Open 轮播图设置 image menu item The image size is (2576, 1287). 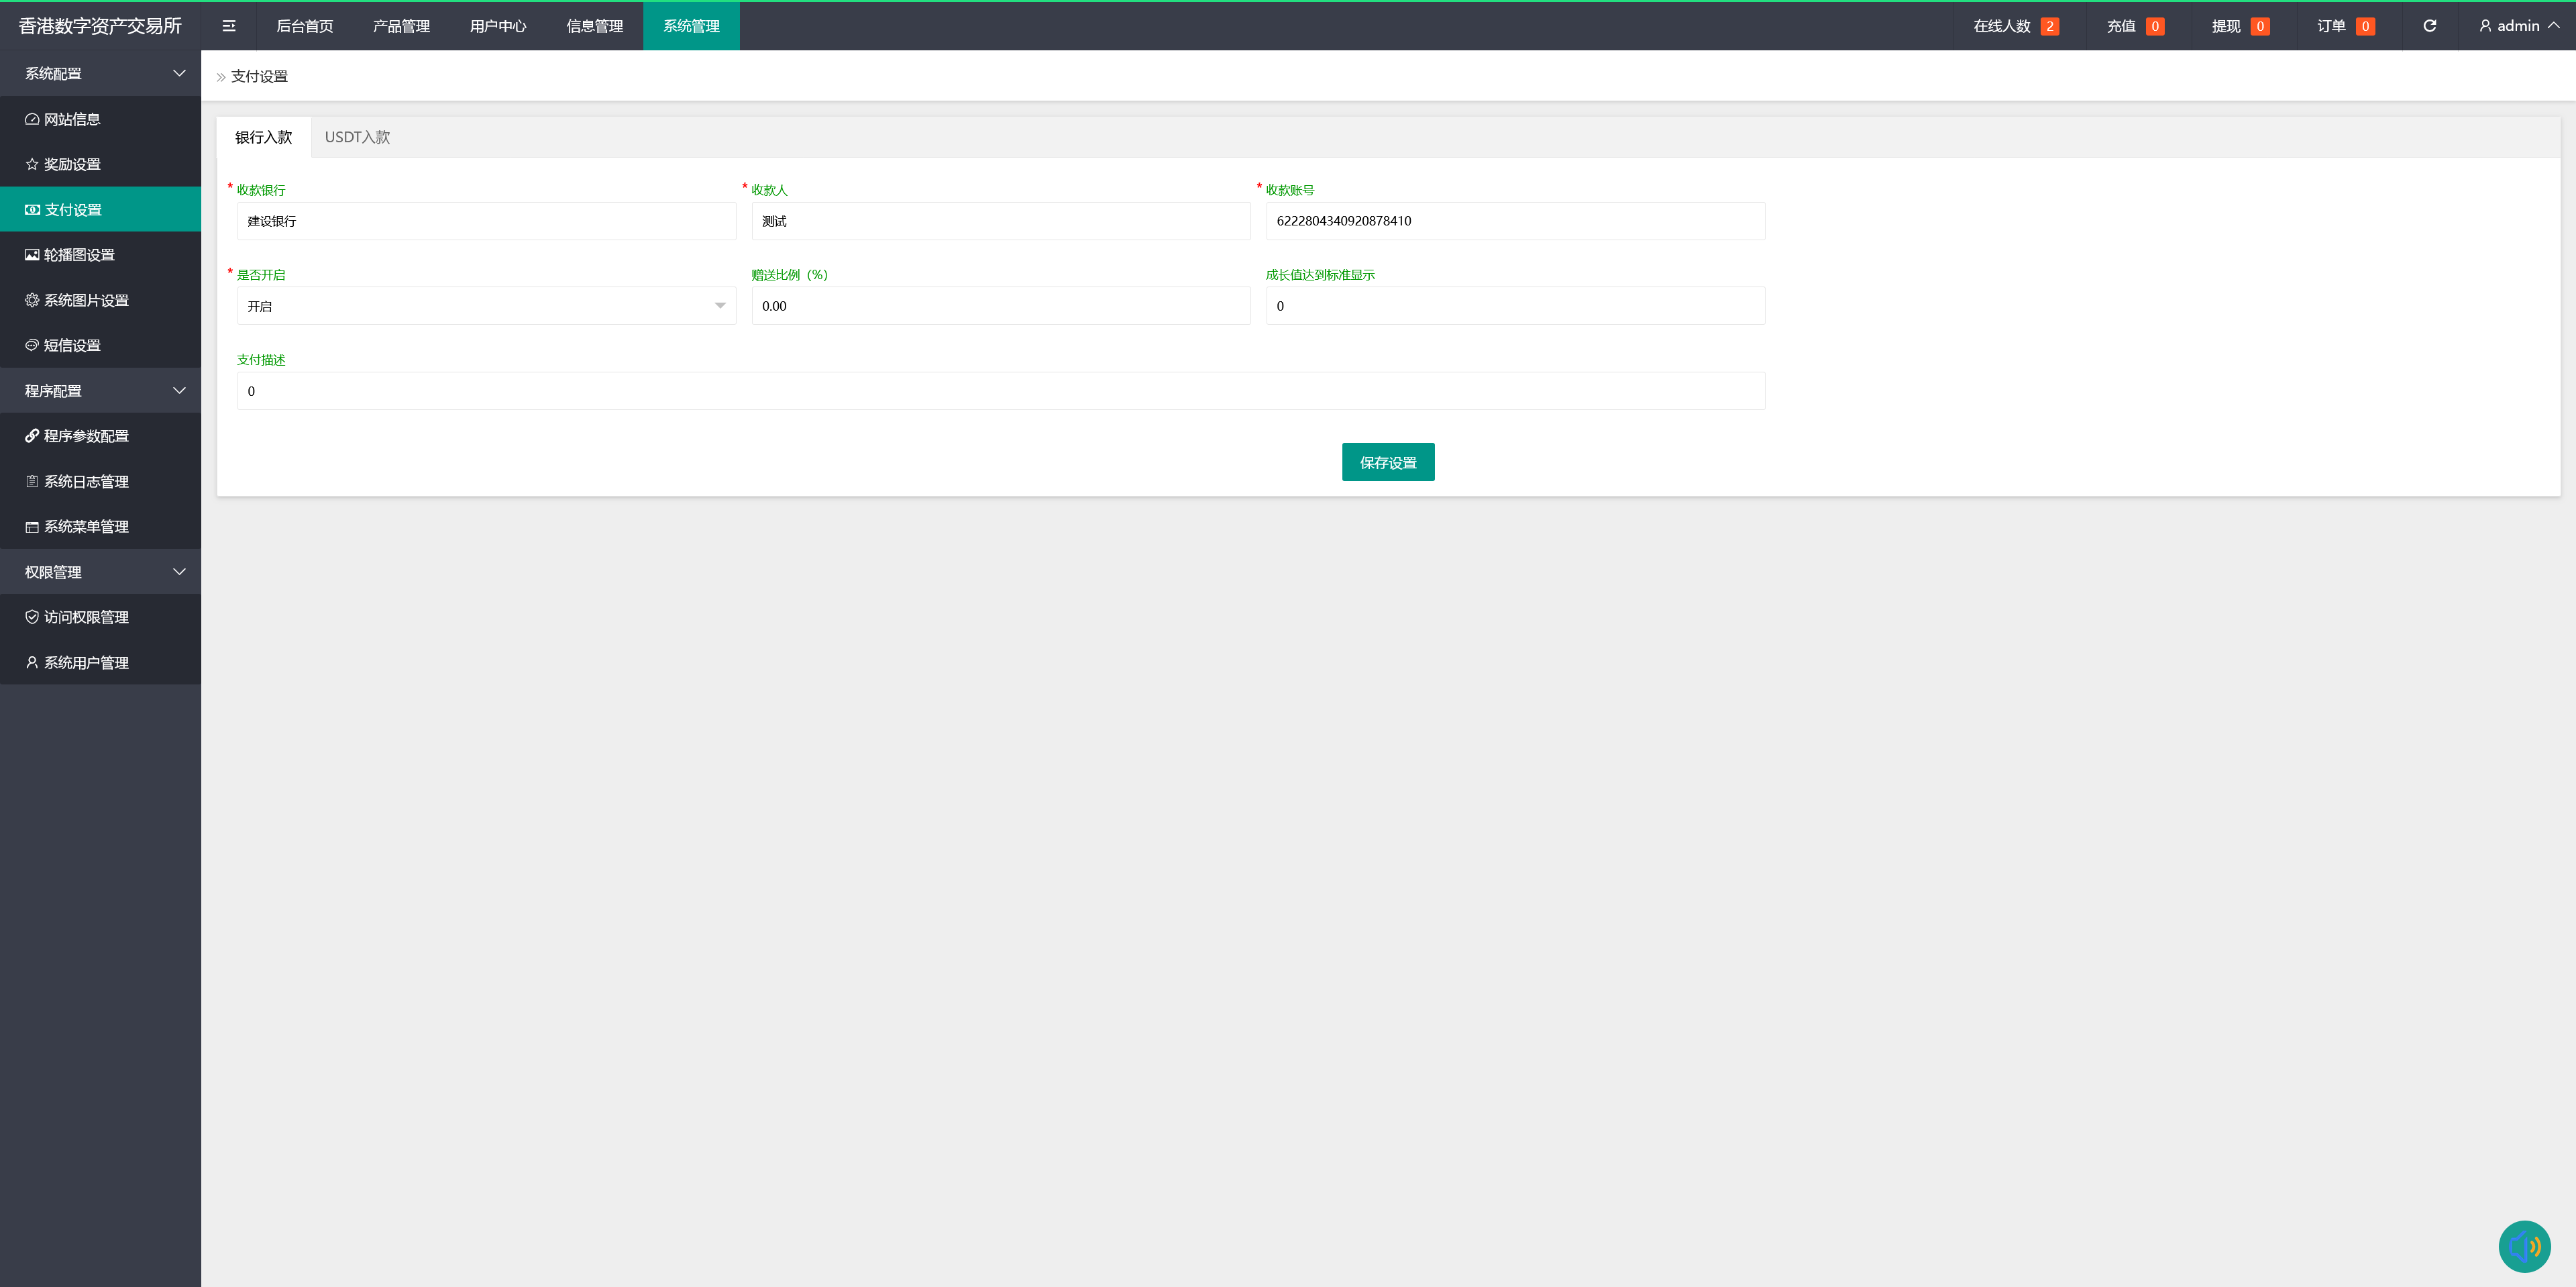pyautogui.click(x=79, y=255)
